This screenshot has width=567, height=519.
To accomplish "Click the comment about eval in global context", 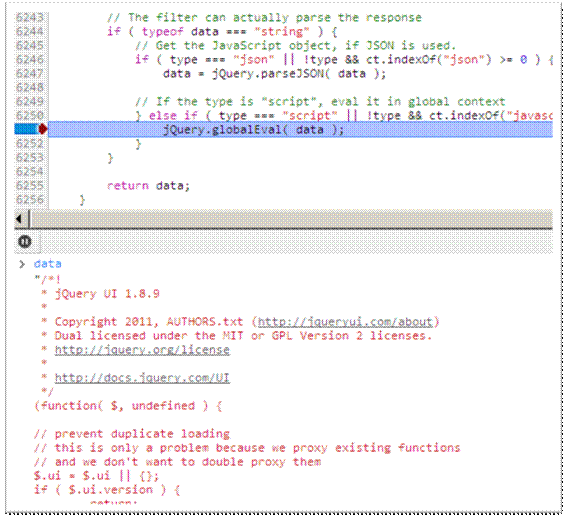I will pyautogui.click(x=320, y=102).
